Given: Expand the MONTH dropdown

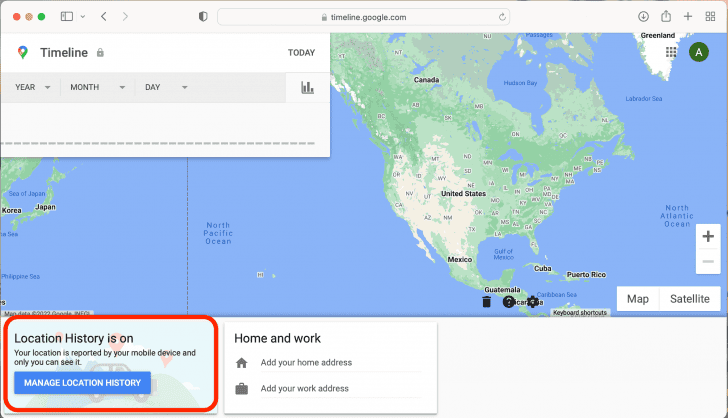Looking at the screenshot, I should coord(97,87).
